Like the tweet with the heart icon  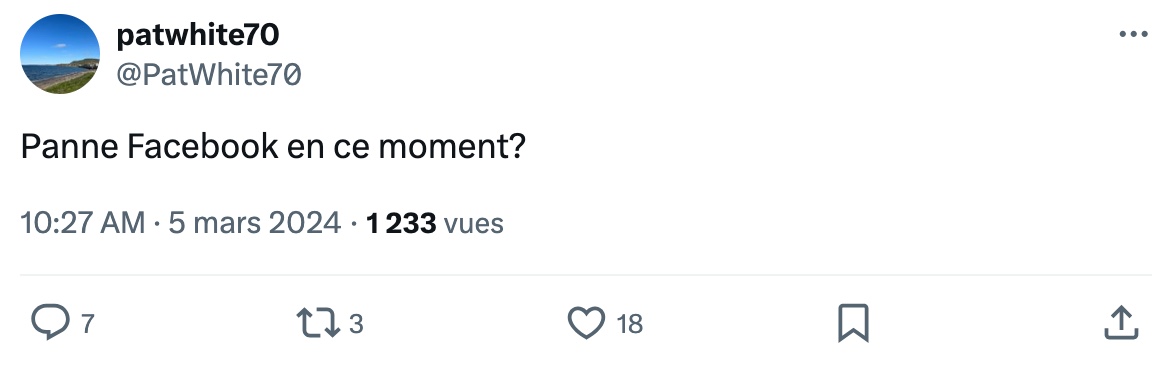coord(586,323)
